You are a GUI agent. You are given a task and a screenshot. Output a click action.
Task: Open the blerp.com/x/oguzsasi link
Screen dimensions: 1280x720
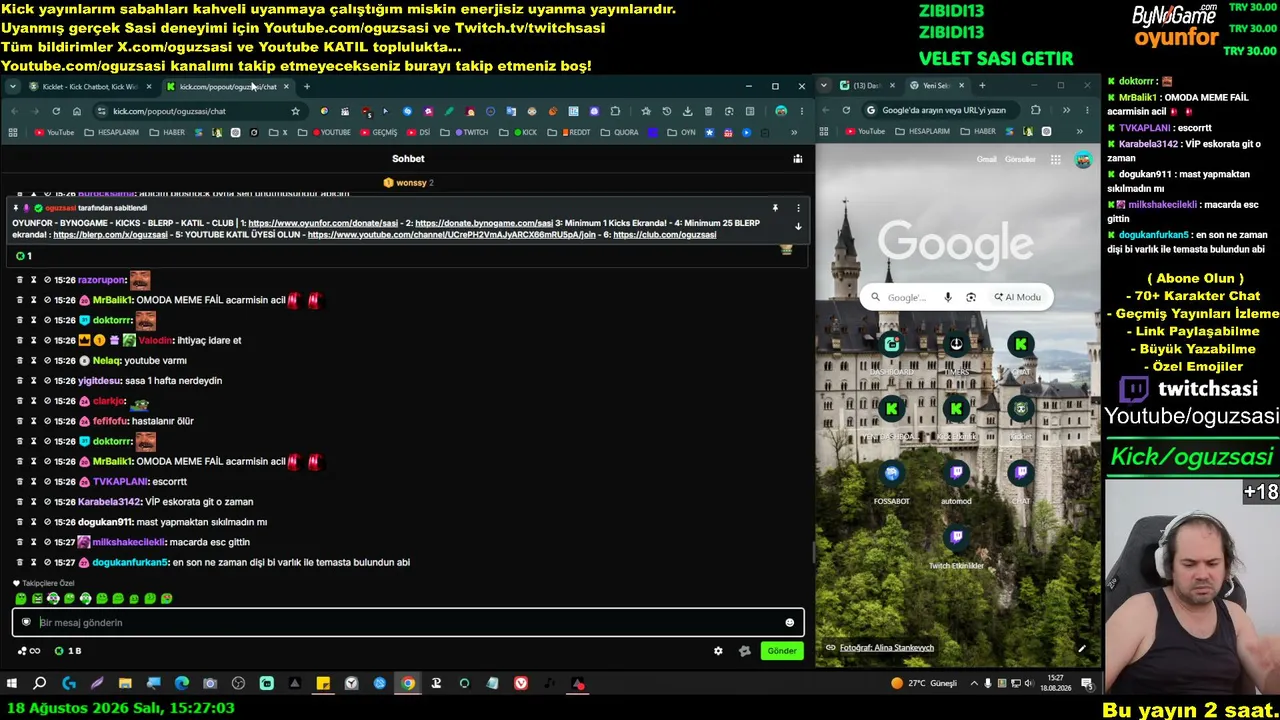(110, 235)
